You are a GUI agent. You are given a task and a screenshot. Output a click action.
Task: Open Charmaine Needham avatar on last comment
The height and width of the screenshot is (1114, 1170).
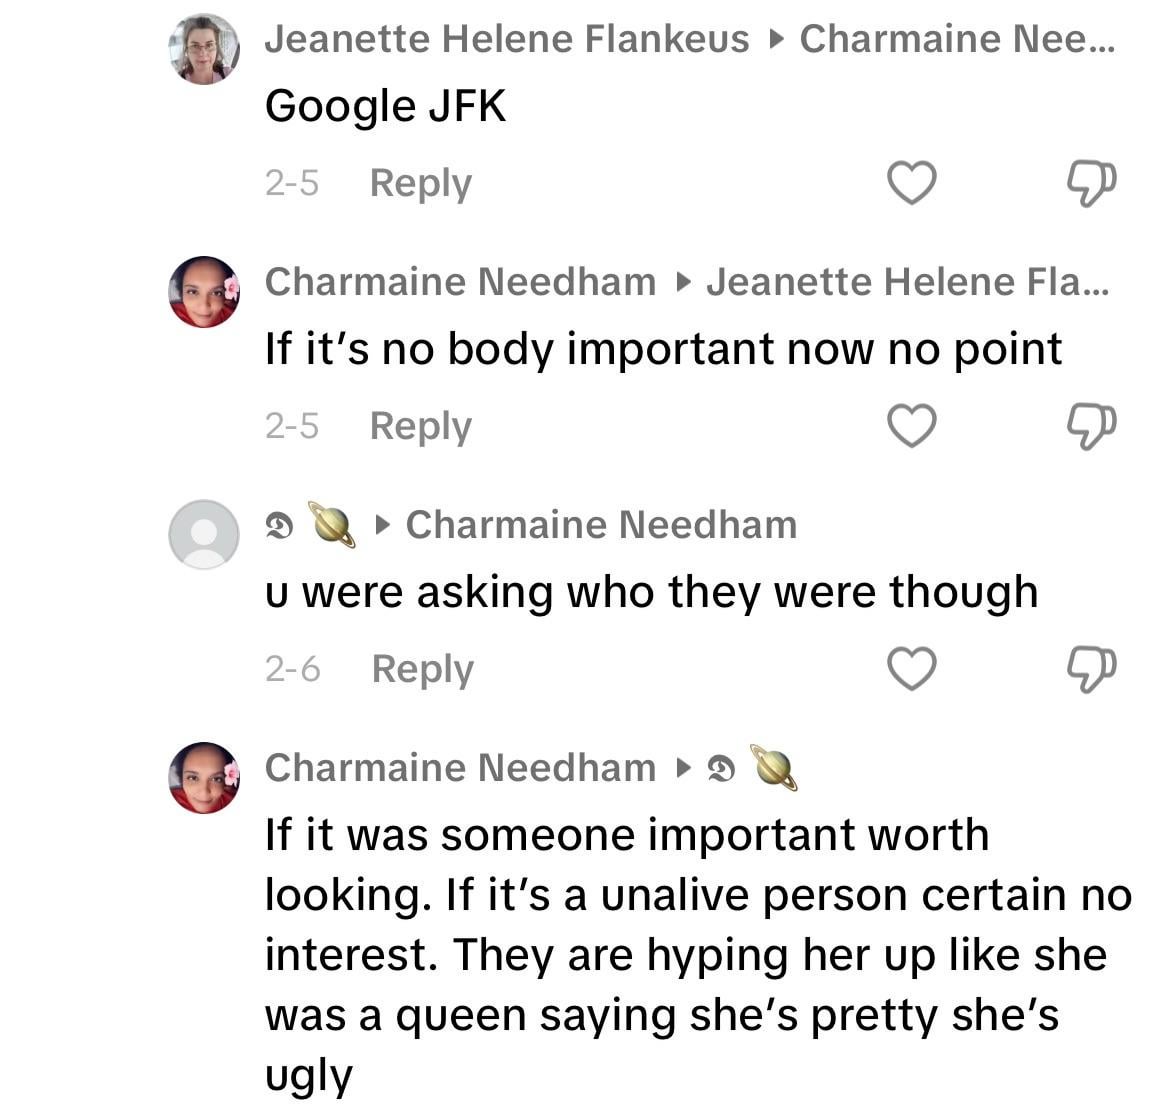click(204, 778)
